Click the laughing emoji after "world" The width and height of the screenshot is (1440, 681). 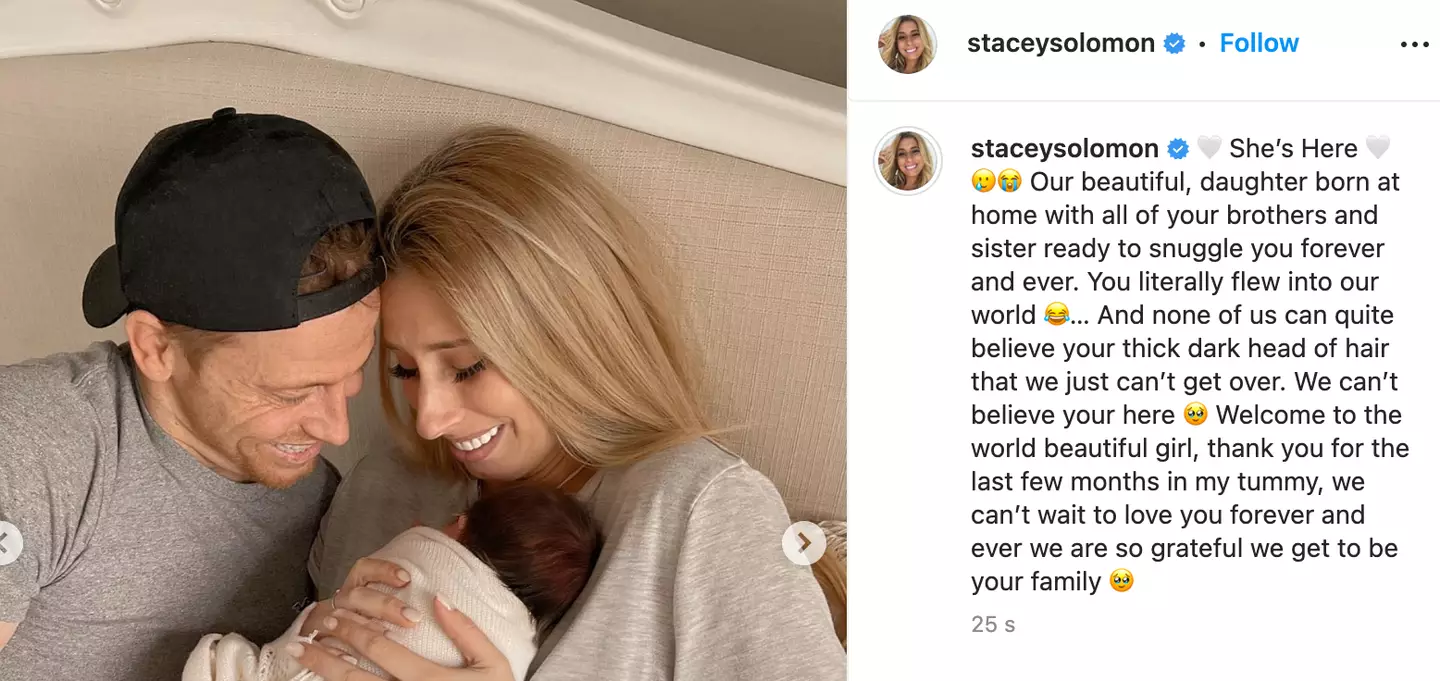(x=1056, y=315)
